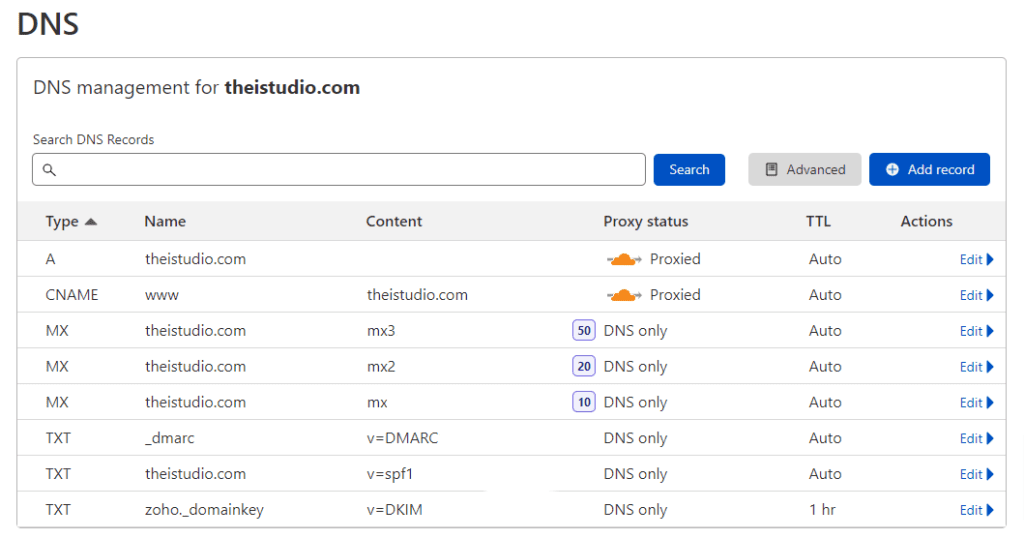Click the zoho._domainkey name cell
Viewport: 1024px width, 538px height.
204,510
